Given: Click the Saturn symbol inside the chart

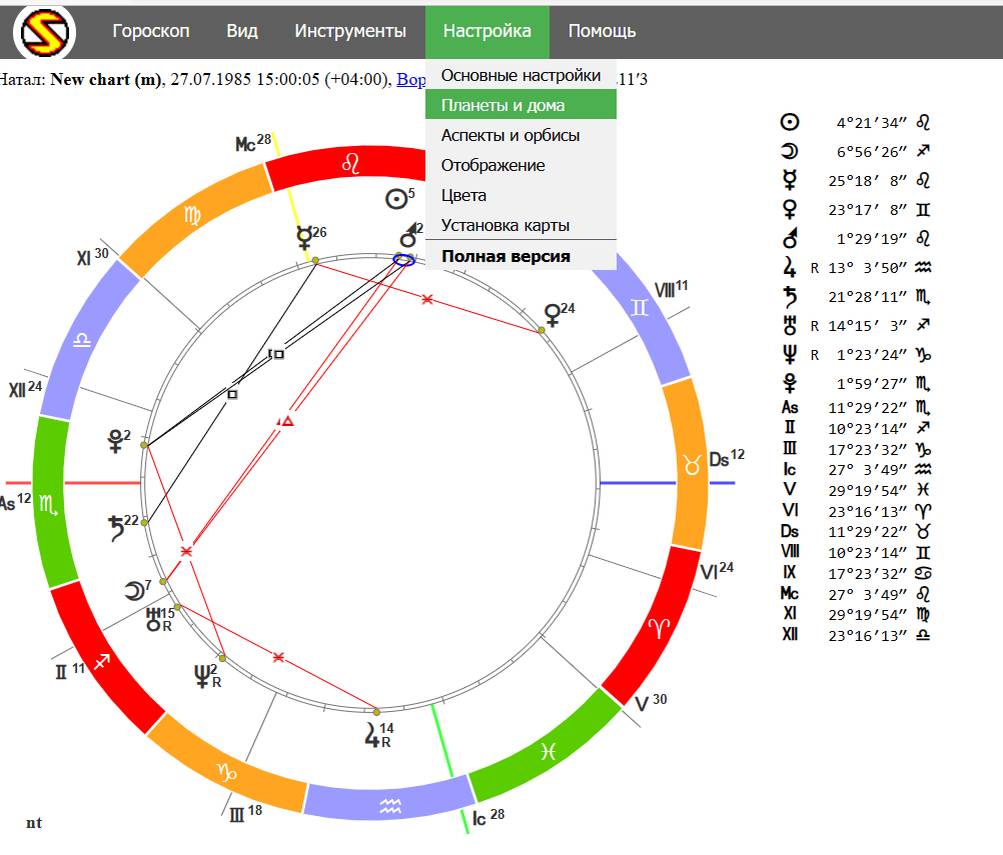Looking at the screenshot, I should click(x=118, y=528).
